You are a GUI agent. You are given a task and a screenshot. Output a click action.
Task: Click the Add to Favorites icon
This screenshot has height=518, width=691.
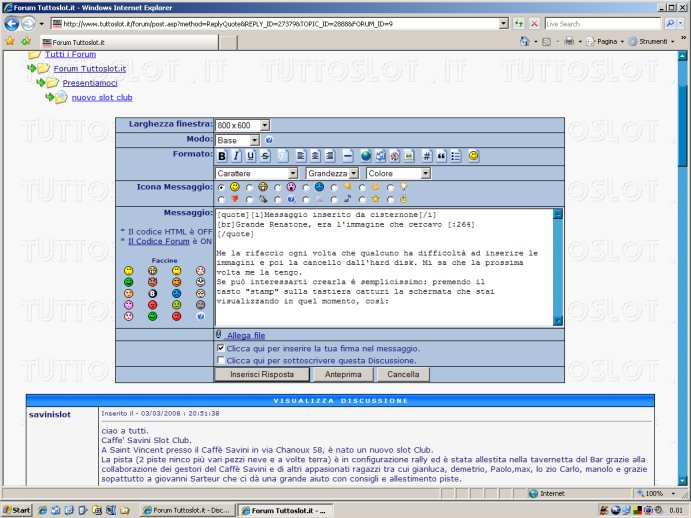(x=26, y=41)
